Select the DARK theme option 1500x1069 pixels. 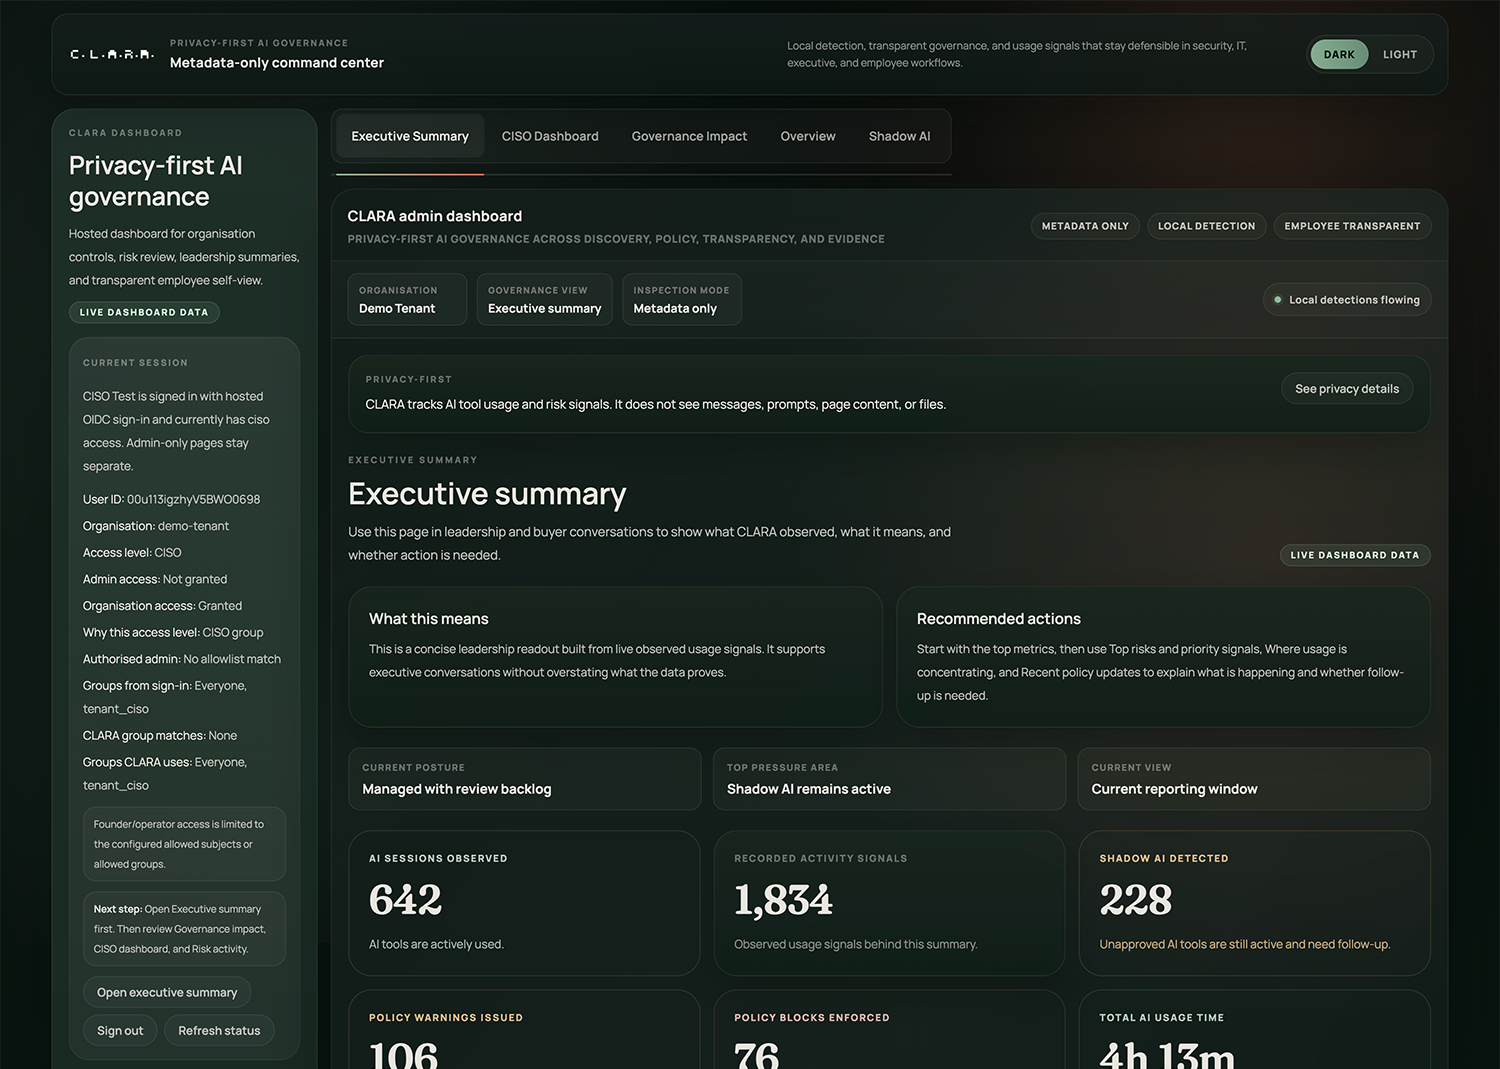pyautogui.click(x=1339, y=54)
